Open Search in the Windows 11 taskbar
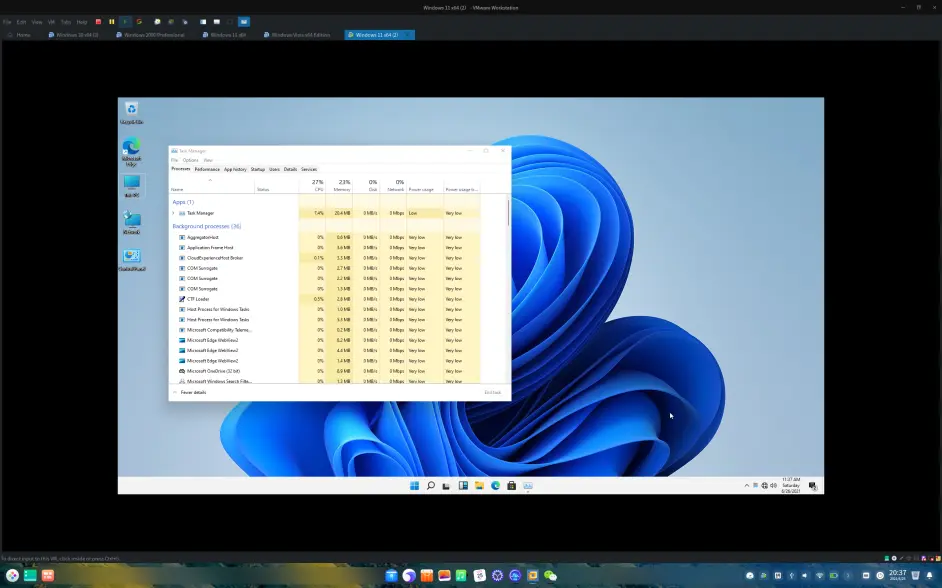The height and width of the screenshot is (588, 942). 431,485
